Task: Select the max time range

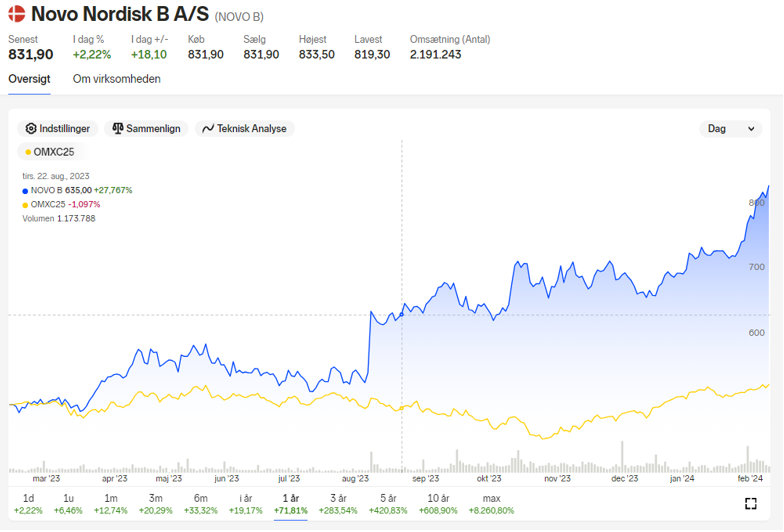Action: click(491, 504)
